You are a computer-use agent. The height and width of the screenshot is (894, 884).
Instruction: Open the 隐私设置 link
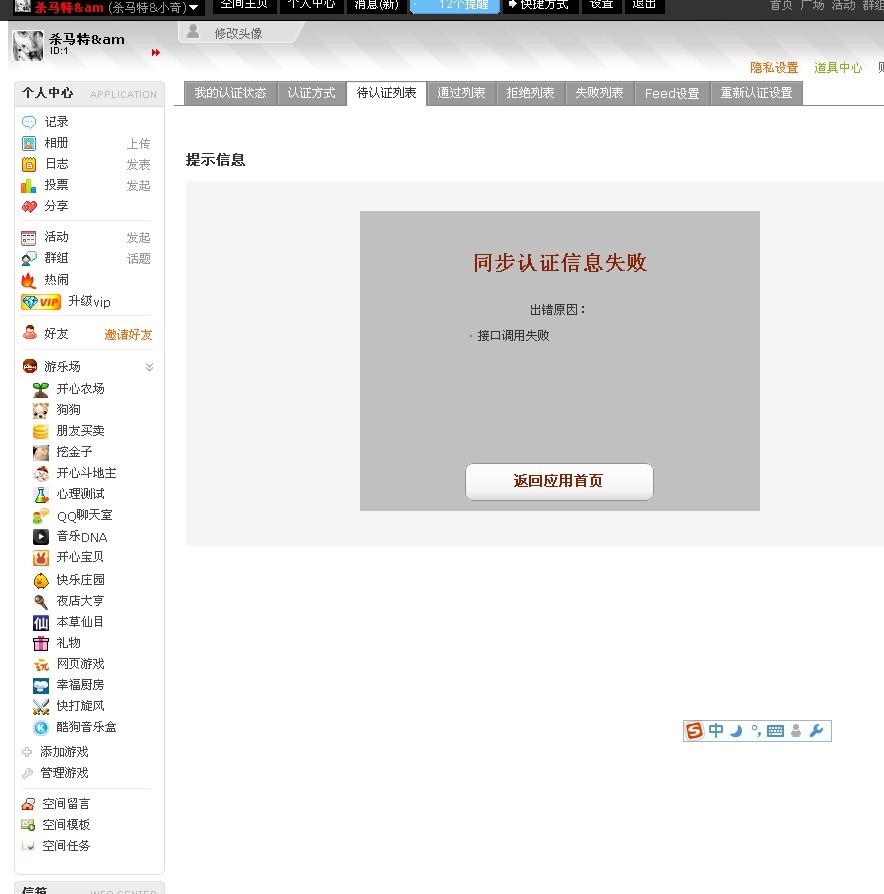pos(774,68)
